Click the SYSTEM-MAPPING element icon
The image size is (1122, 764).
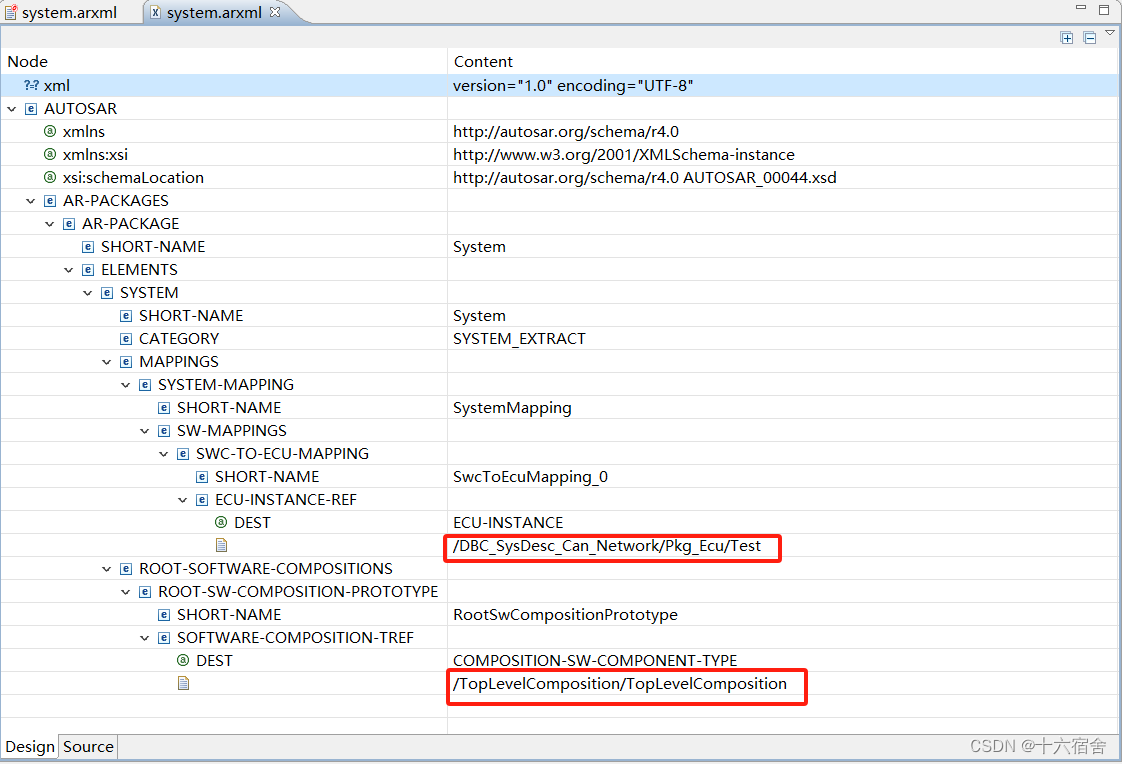click(x=145, y=385)
